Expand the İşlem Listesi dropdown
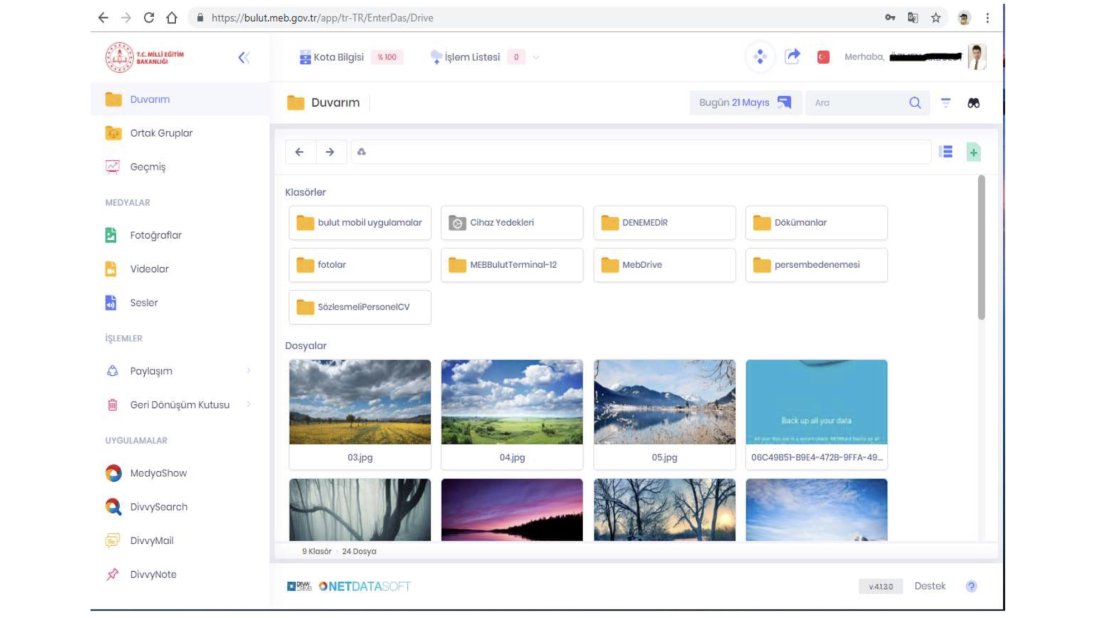Viewport: 1100px width, 618px height. 536,57
